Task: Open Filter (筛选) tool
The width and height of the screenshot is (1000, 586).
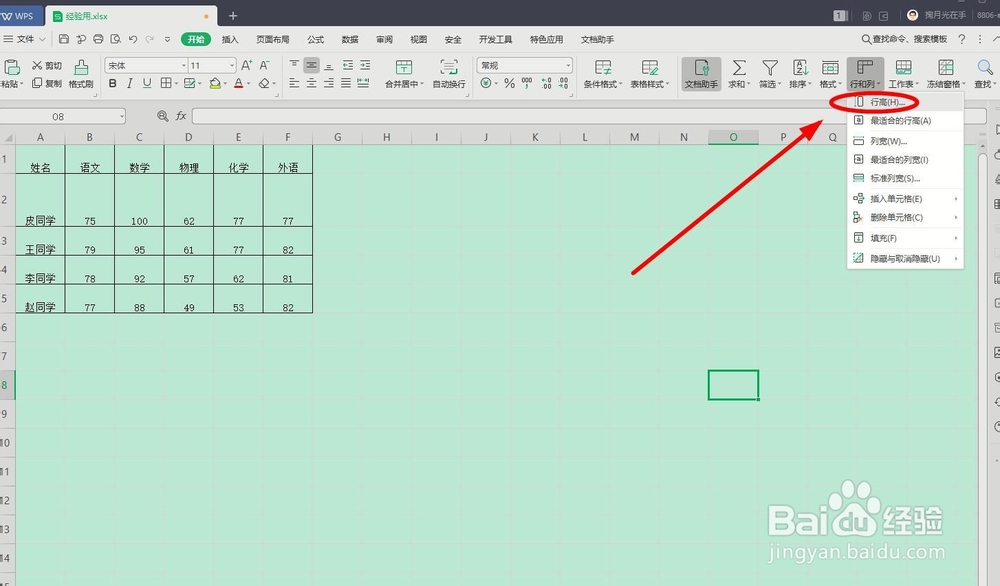Action: point(770,74)
